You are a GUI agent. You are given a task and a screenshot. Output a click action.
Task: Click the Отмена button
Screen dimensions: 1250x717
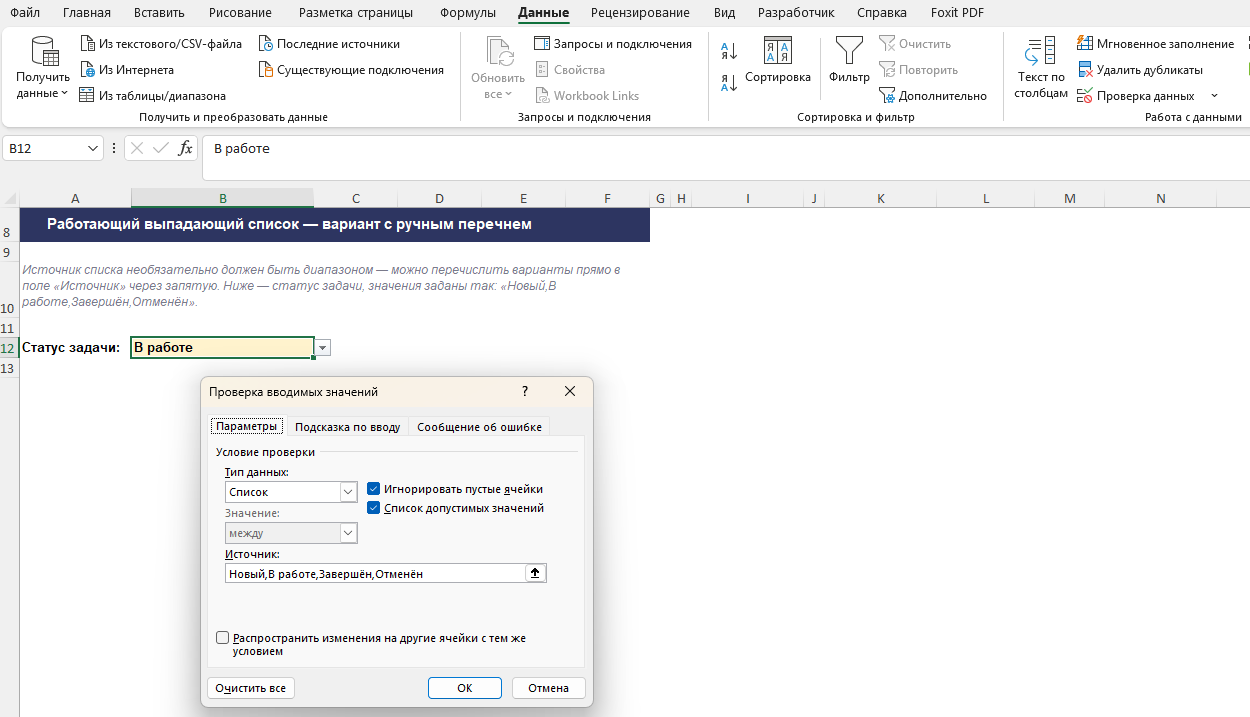549,688
